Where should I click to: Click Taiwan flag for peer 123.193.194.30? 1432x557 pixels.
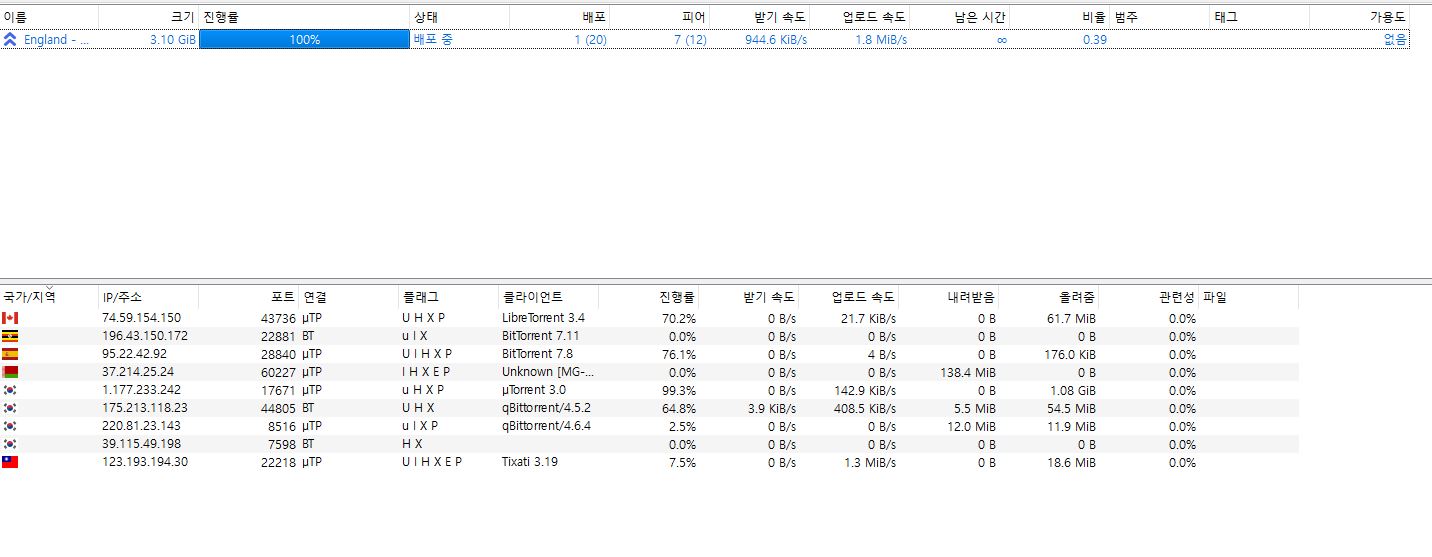point(10,462)
